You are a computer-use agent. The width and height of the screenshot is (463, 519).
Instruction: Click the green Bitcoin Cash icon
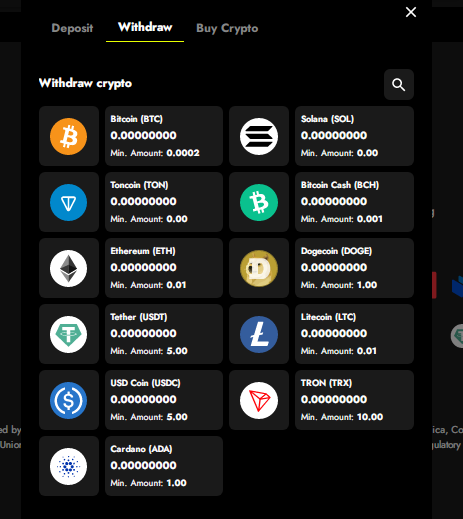(259, 202)
